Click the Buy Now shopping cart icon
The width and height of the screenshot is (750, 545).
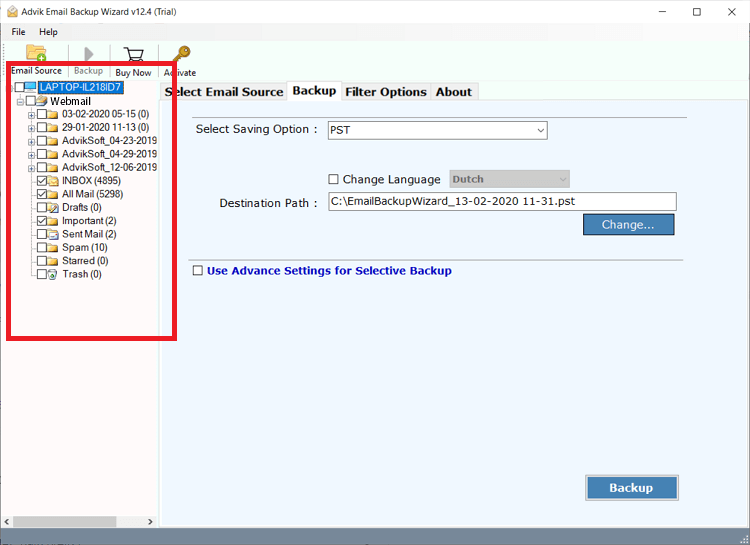click(133, 55)
